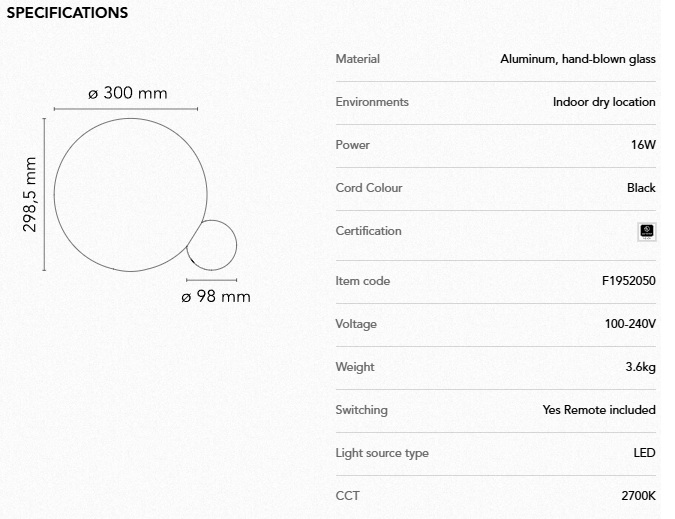
Task: Click the 'Aluminum, hand-blown glass' value
Action: 578,59
